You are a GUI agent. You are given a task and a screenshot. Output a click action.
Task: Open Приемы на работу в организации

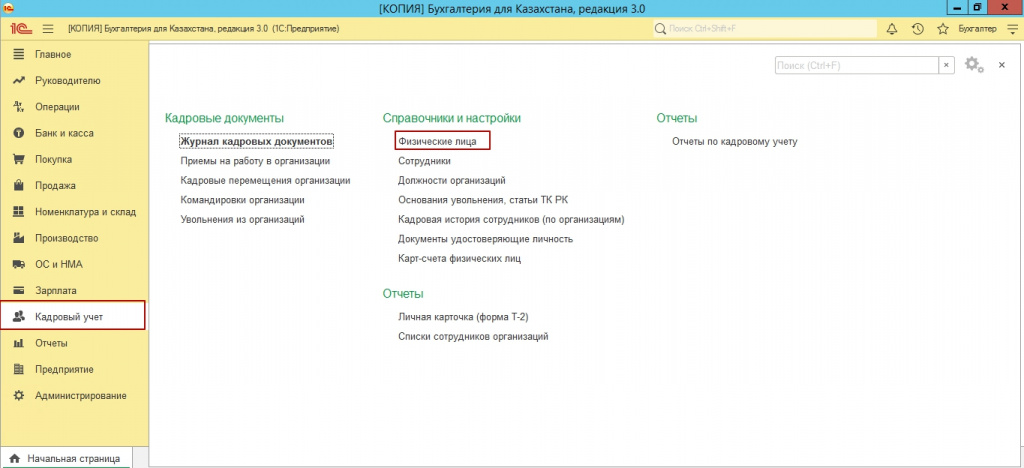click(x=255, y=161)
